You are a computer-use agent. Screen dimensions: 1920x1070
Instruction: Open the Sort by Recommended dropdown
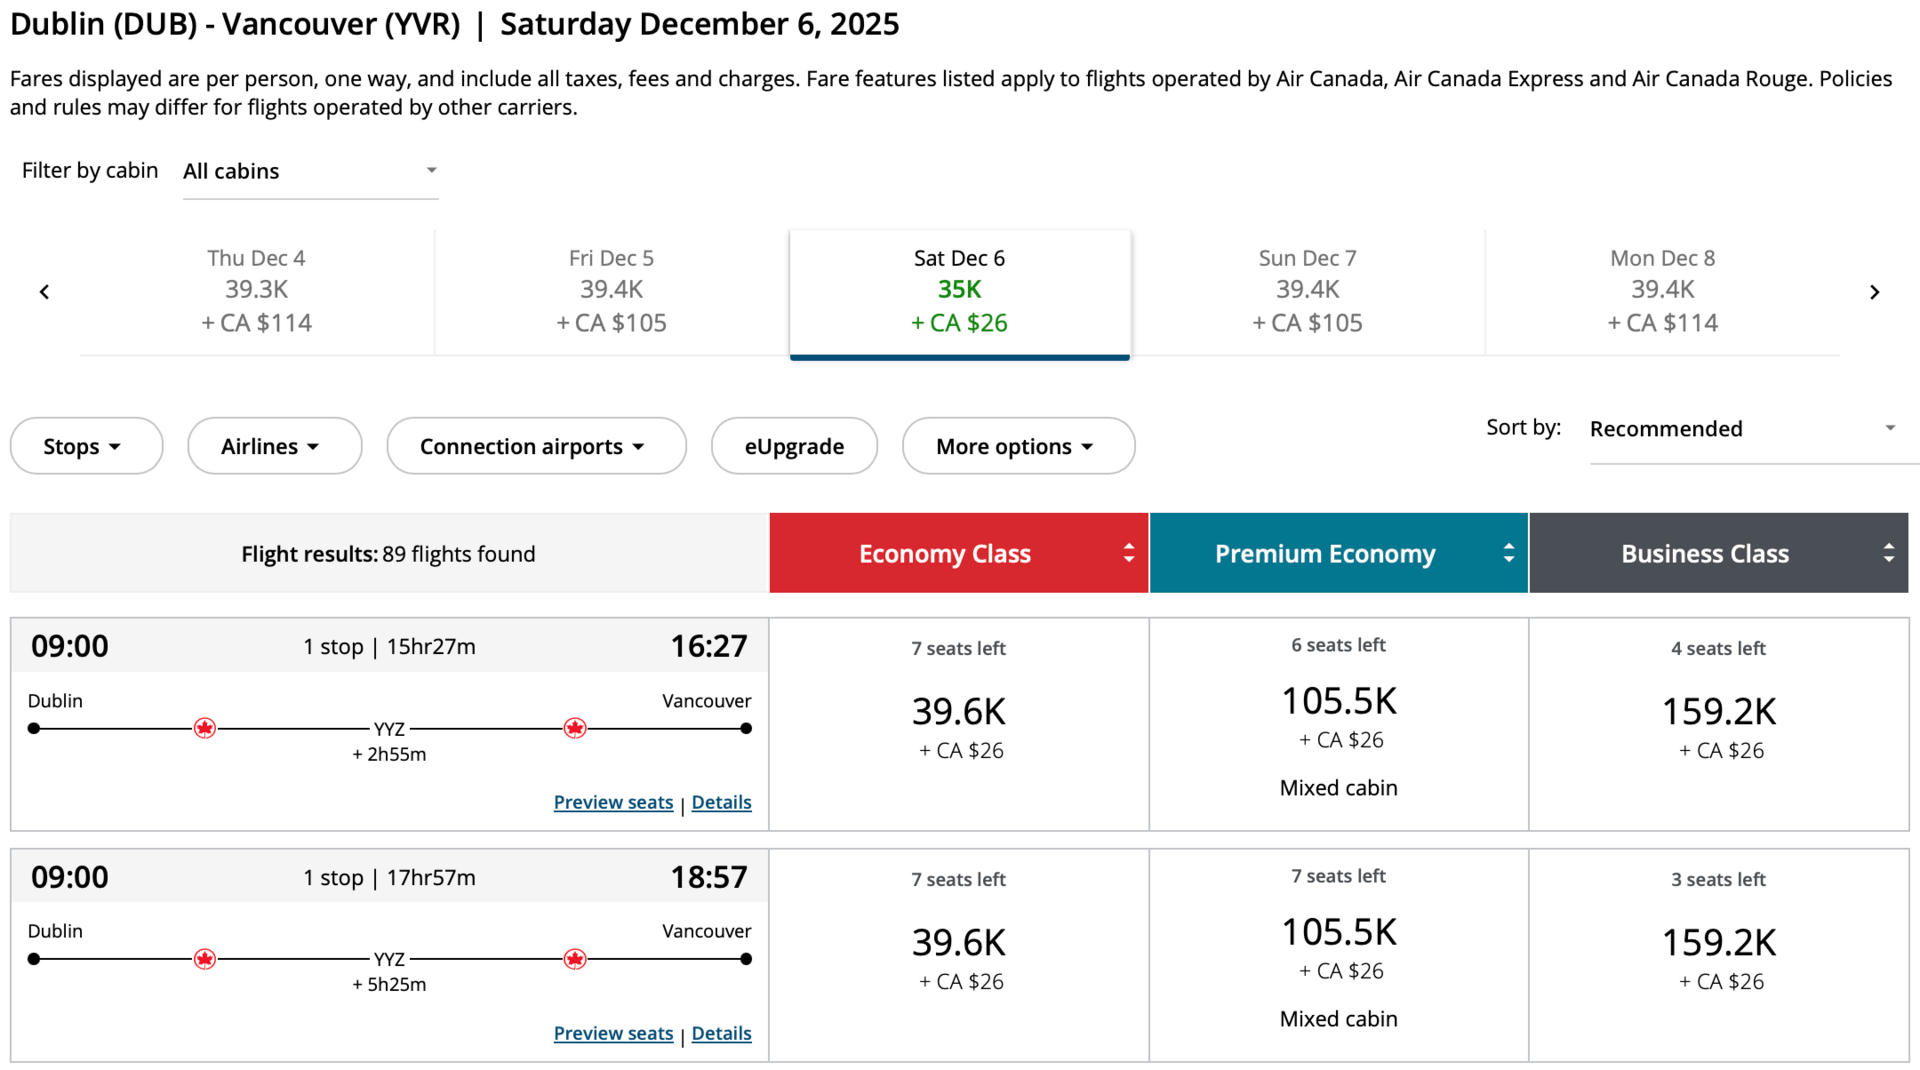coord(1743,429)
